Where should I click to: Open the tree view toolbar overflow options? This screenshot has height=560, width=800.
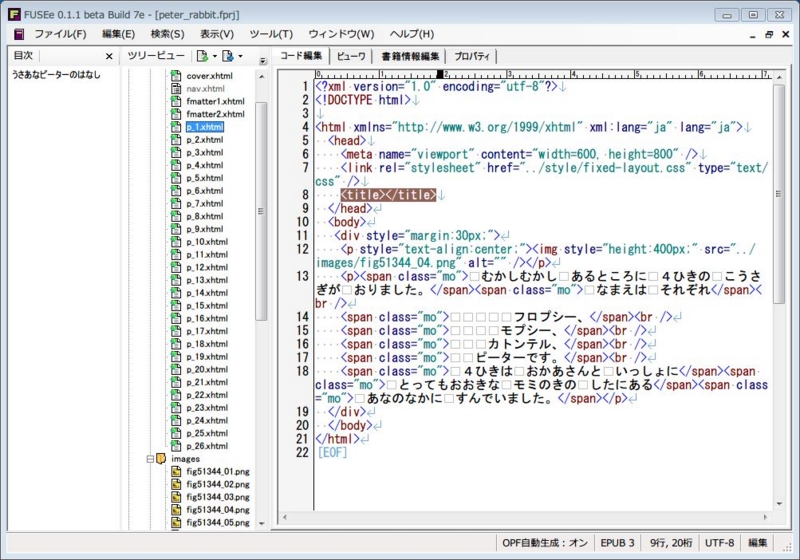[x=263, y=61]
